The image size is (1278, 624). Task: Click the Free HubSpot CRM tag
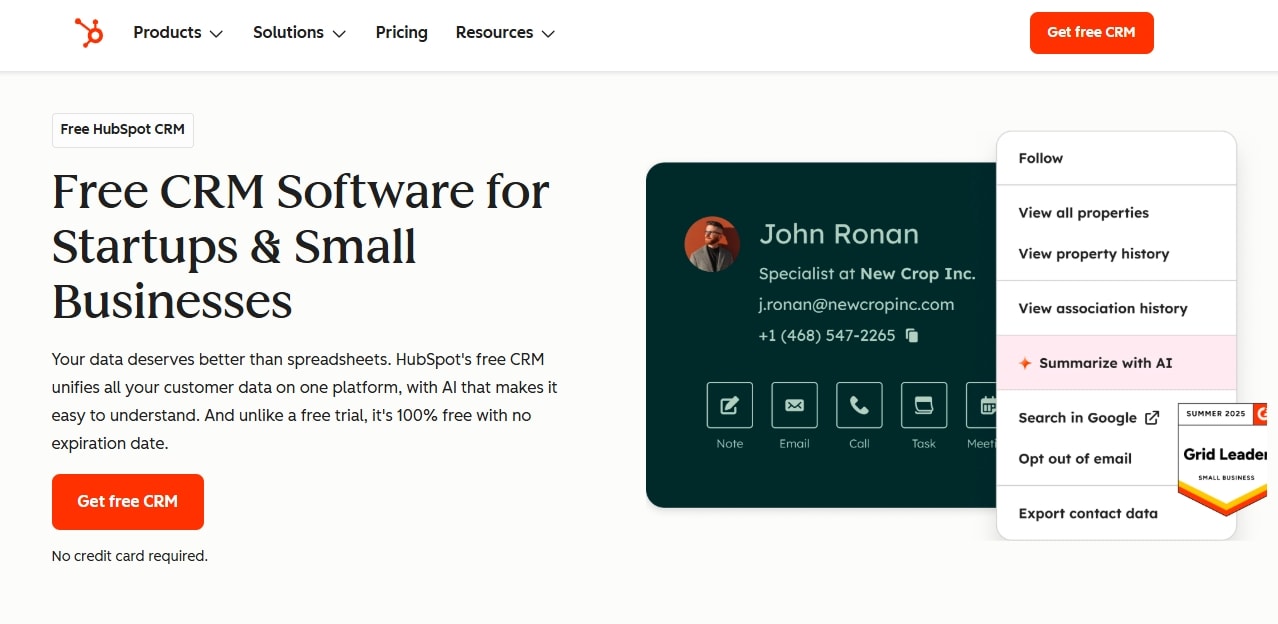pyautogui.click(x=123, y=130)
